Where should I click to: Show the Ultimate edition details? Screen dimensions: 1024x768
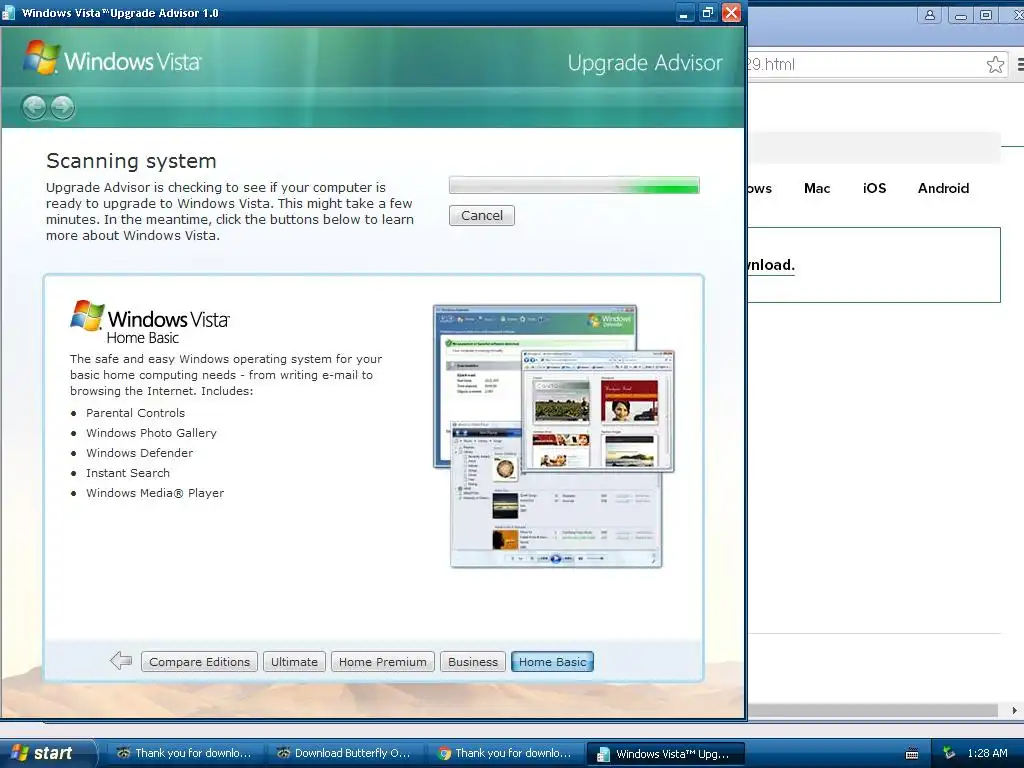pos(294,662)
